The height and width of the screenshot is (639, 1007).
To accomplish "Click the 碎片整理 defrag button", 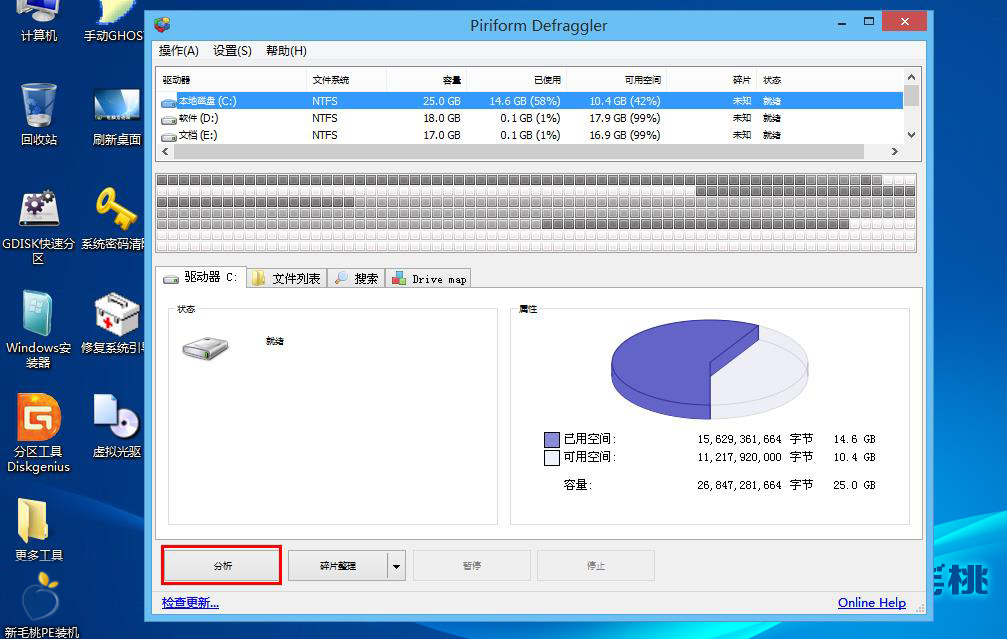I will [338, 565].
